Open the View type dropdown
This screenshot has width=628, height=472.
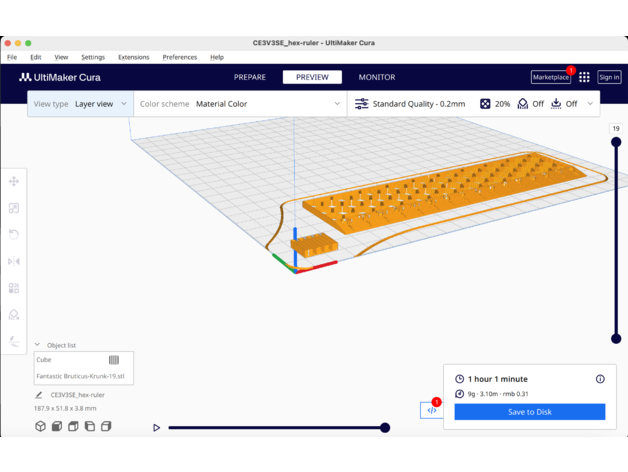(80, 104)
